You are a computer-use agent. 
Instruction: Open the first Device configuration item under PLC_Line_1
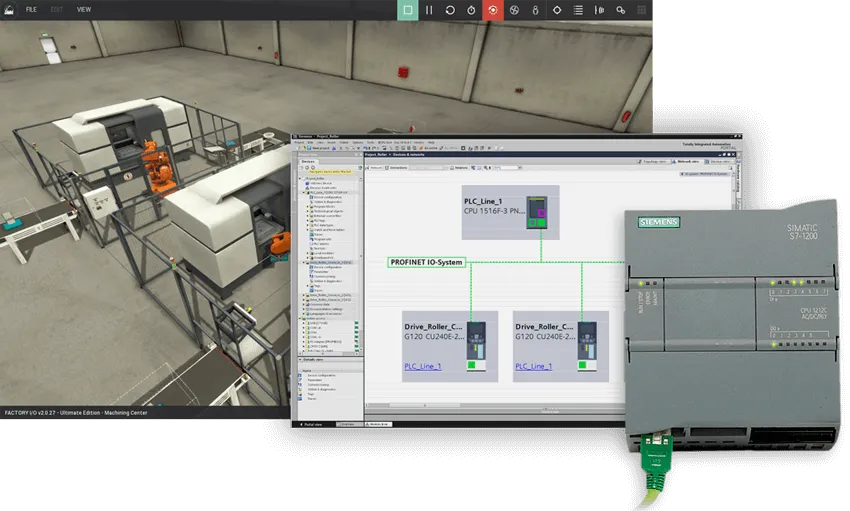pyautogui.click(x=327, y=197)
